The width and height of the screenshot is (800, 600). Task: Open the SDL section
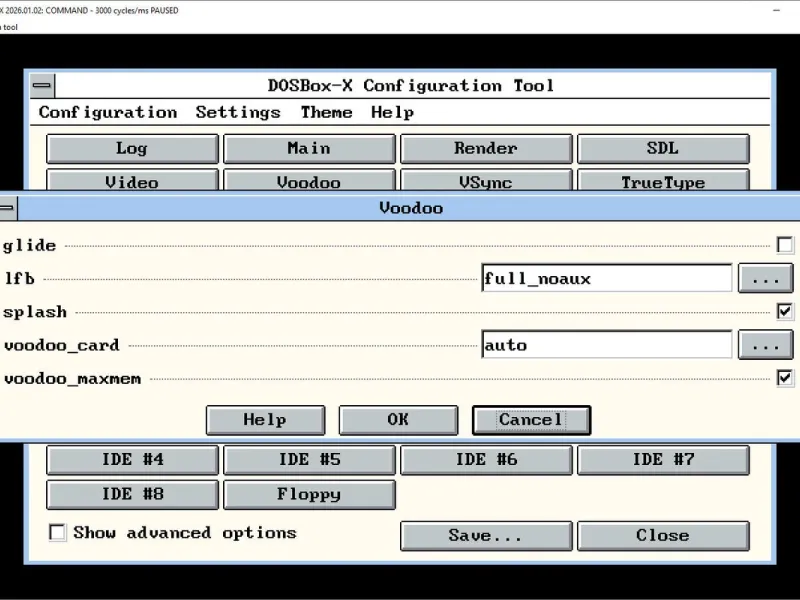coord(663,148)
